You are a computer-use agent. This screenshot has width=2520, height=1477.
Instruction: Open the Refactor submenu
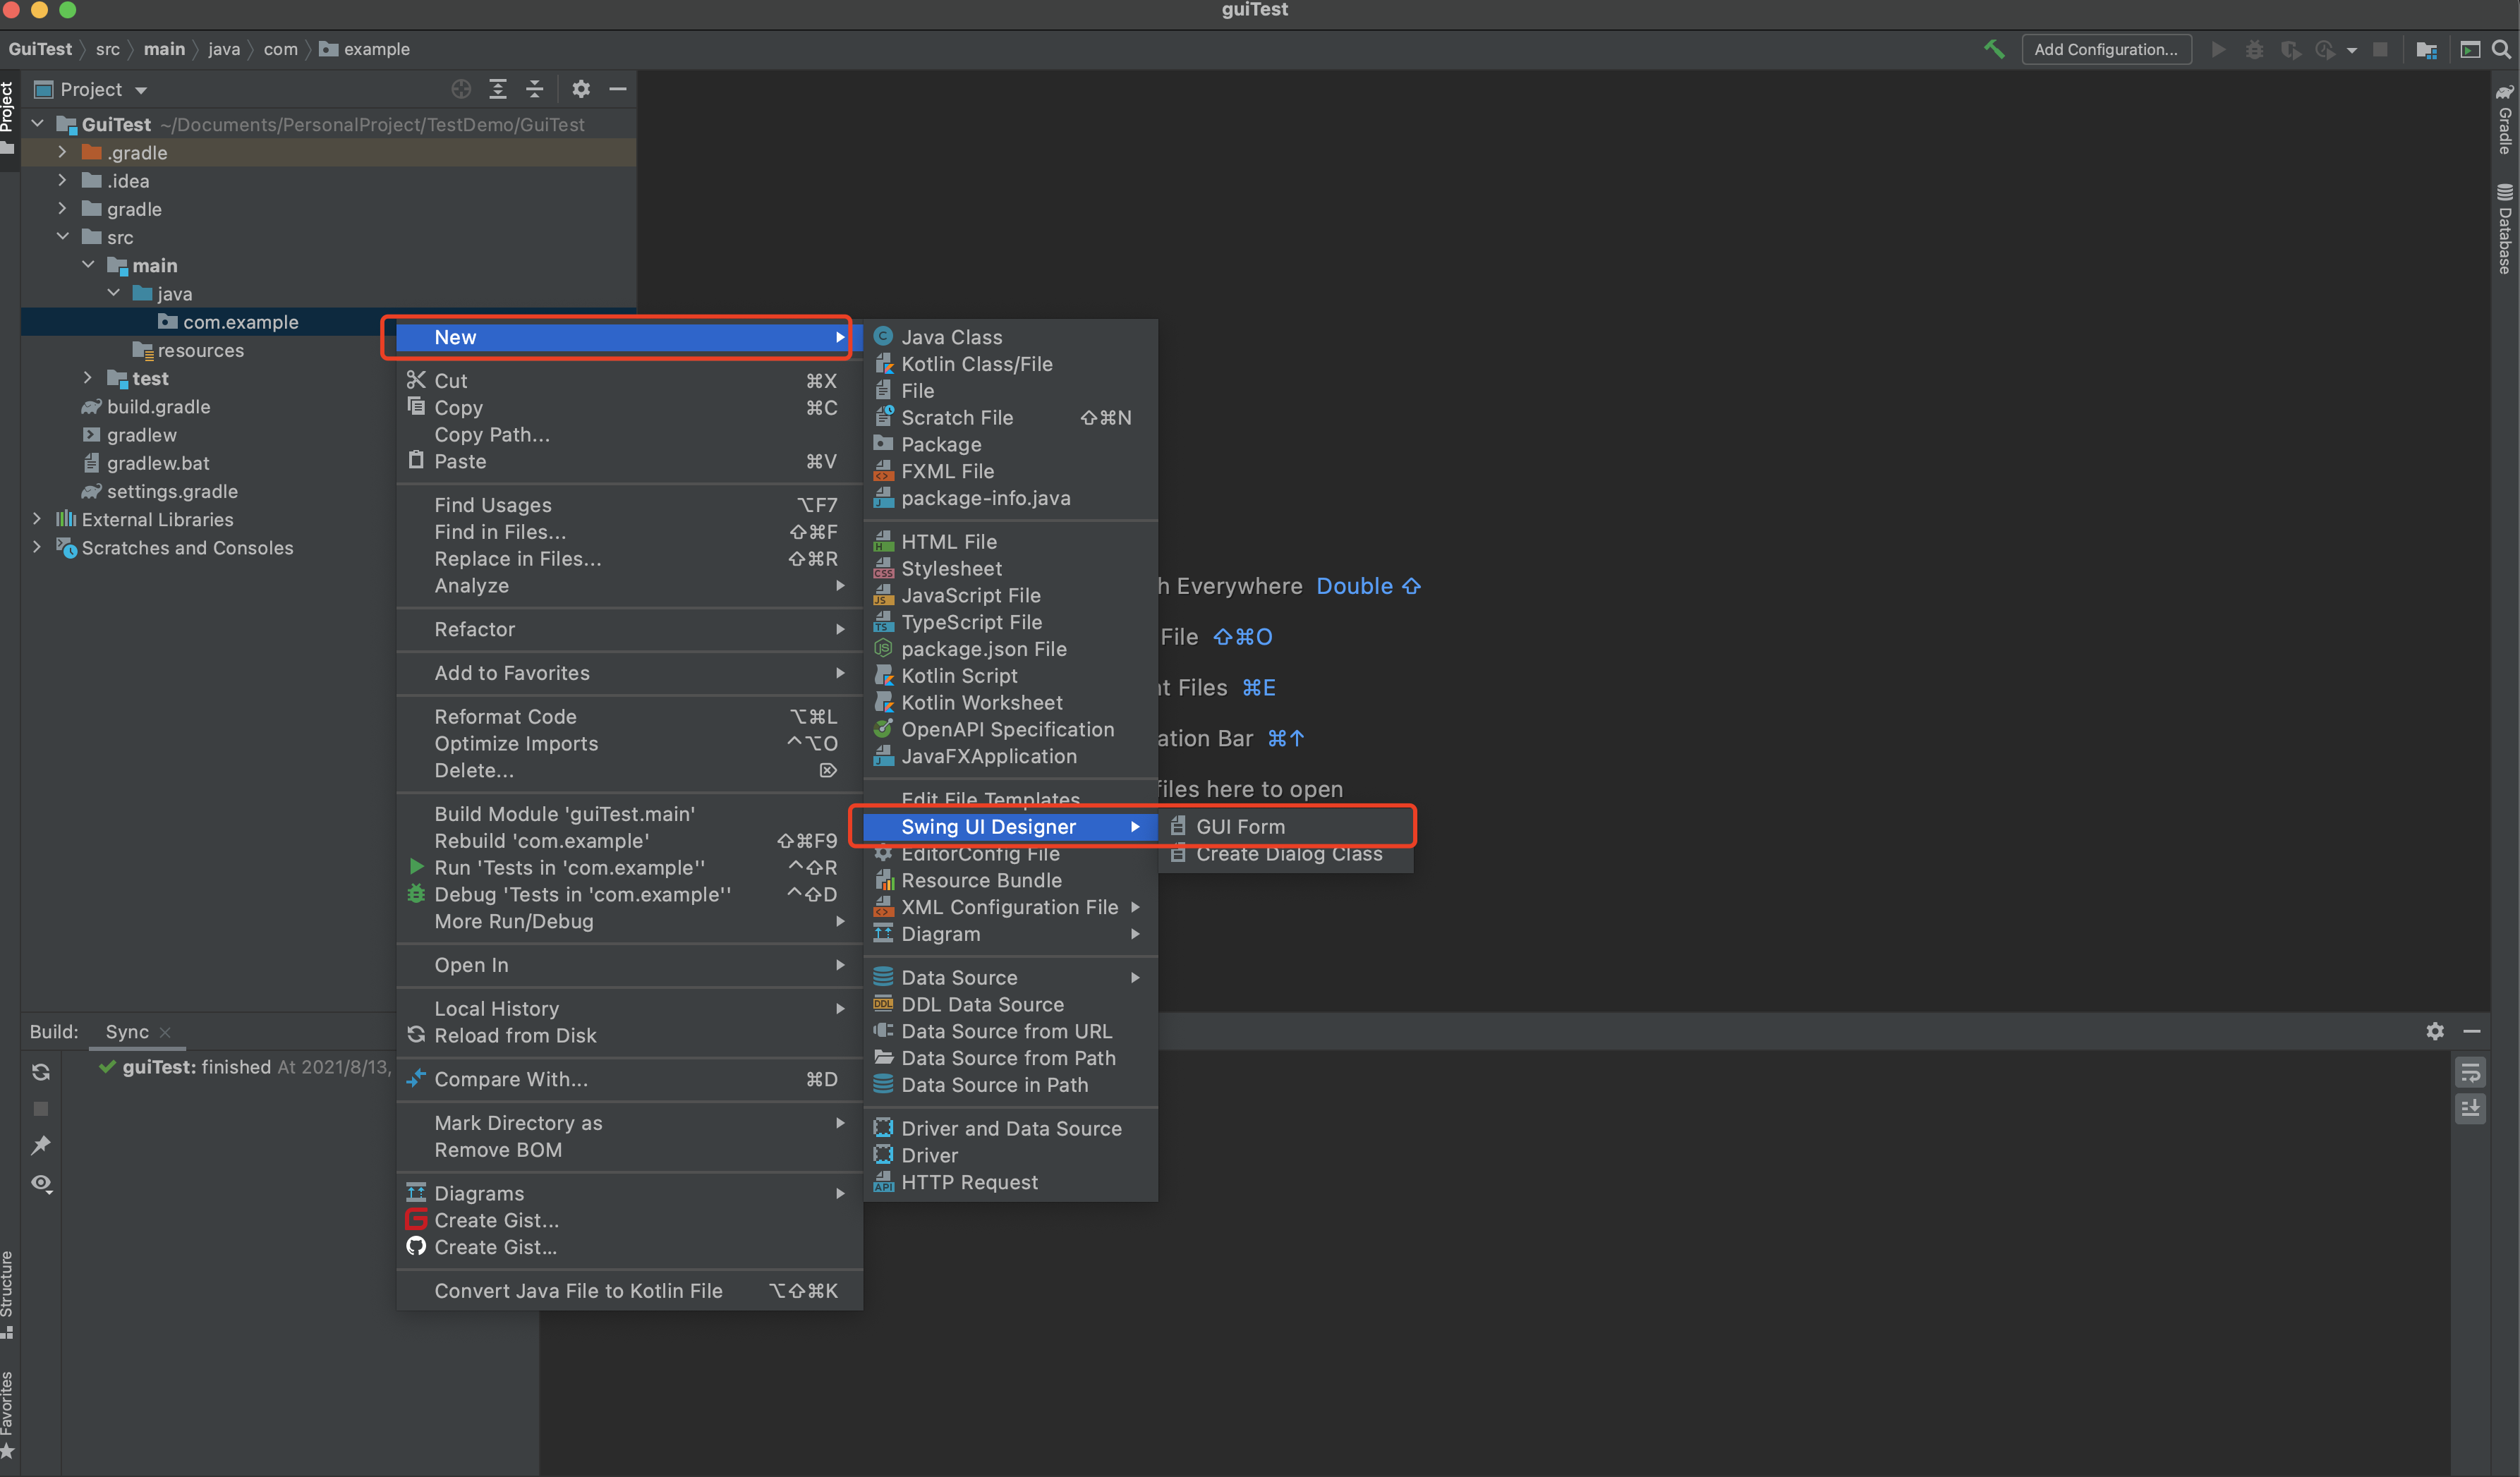pyautogui.click(x=629, y=629)
